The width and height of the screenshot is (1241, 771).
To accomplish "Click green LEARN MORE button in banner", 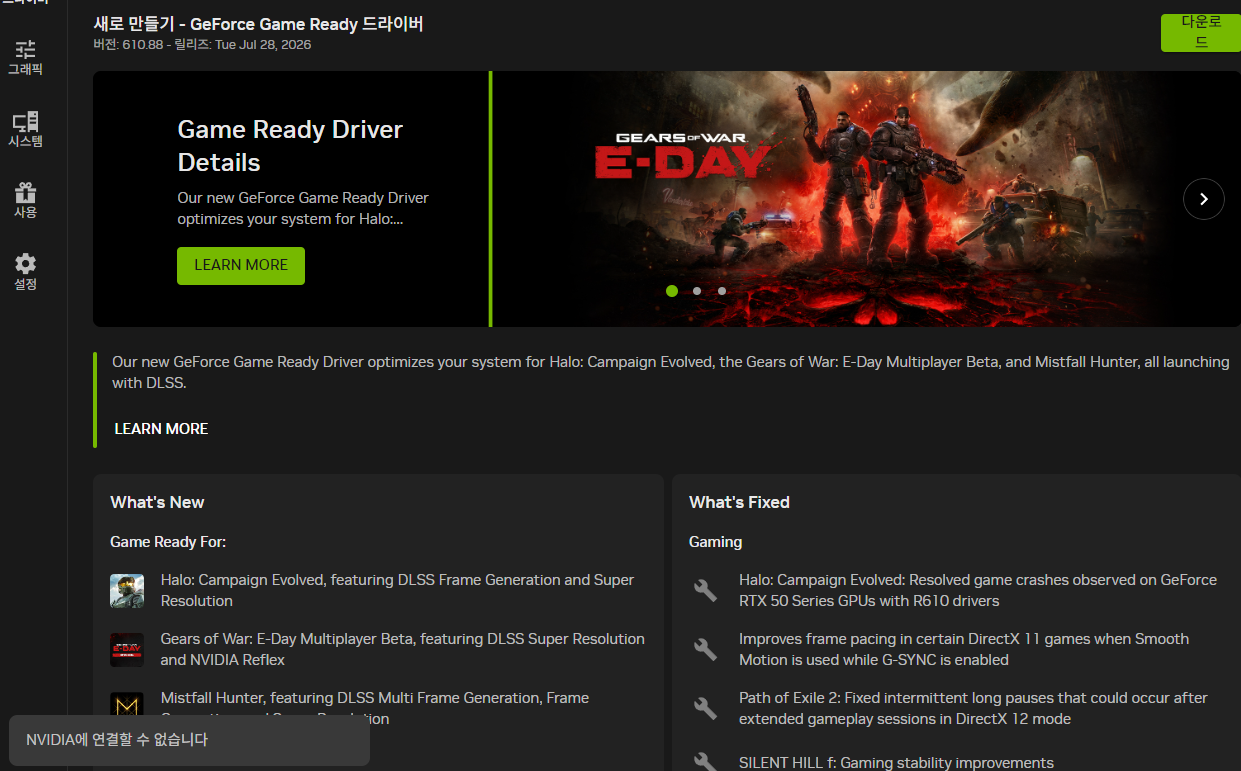I will click(x=241, y=265).
